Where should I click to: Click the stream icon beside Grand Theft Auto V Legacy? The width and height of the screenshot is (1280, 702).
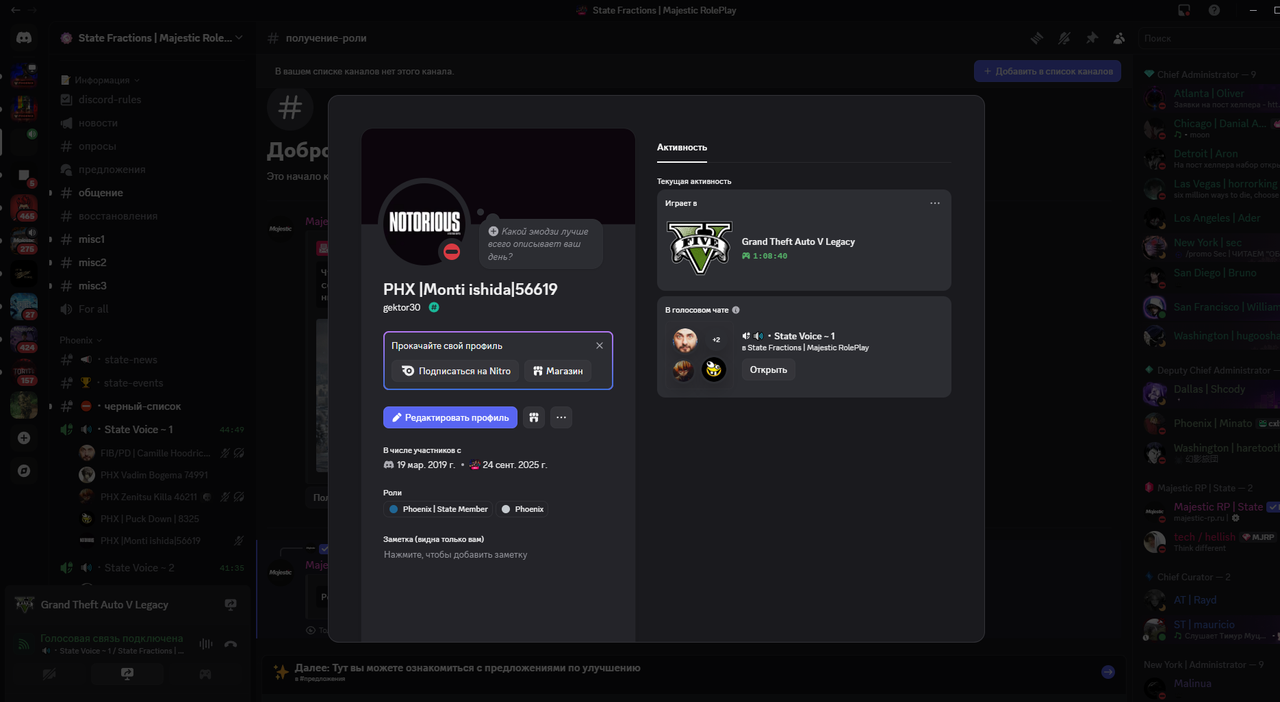pyautogui.click(x=231, y=605)
